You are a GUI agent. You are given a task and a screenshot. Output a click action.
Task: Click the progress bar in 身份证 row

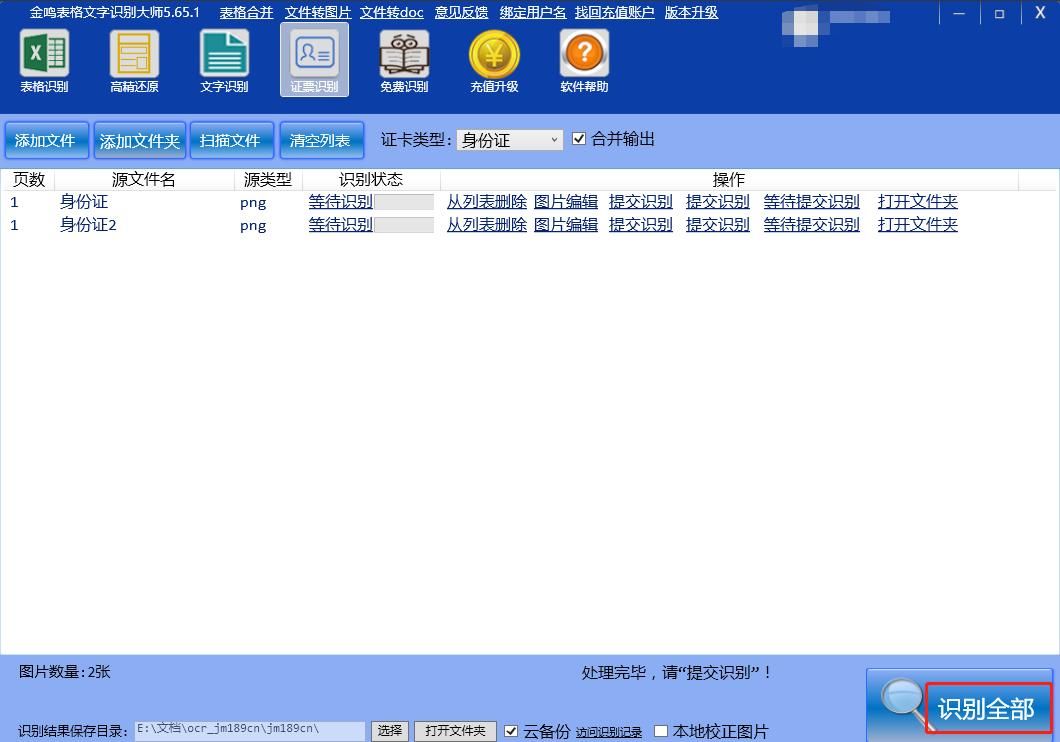pyautogui.click(x=404, y=202)
